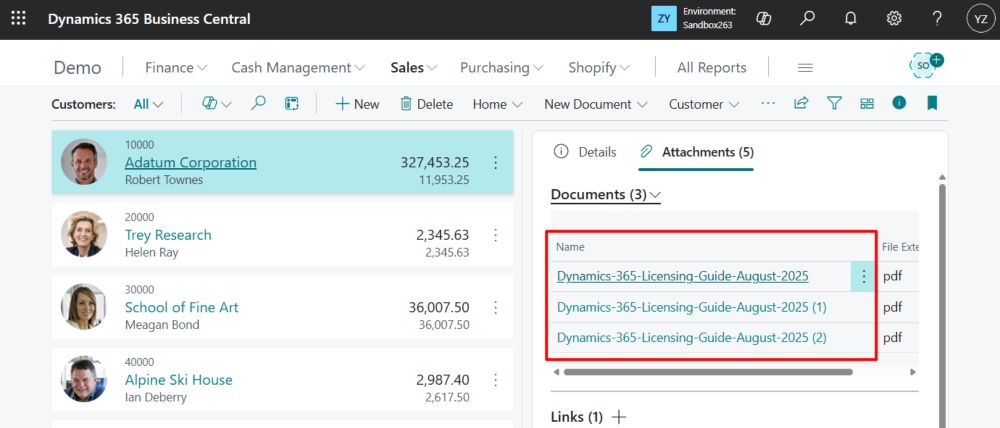
Task: Open the hamburger more menu icon
Action: [805, 68]
